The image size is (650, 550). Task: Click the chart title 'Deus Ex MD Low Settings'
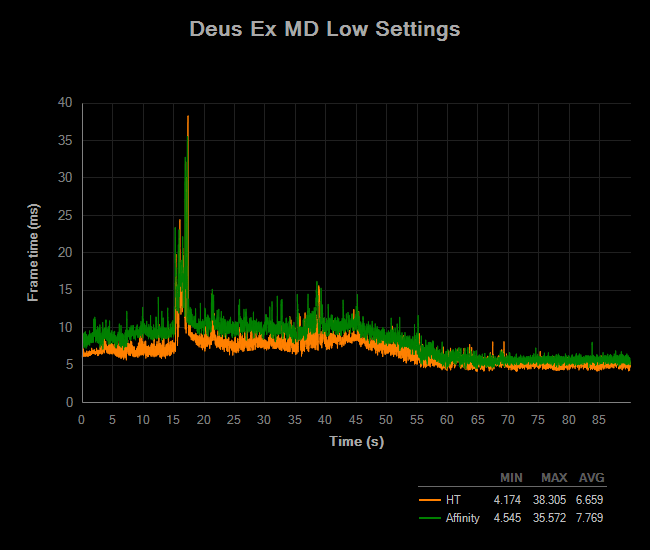[x=325, y=29]
